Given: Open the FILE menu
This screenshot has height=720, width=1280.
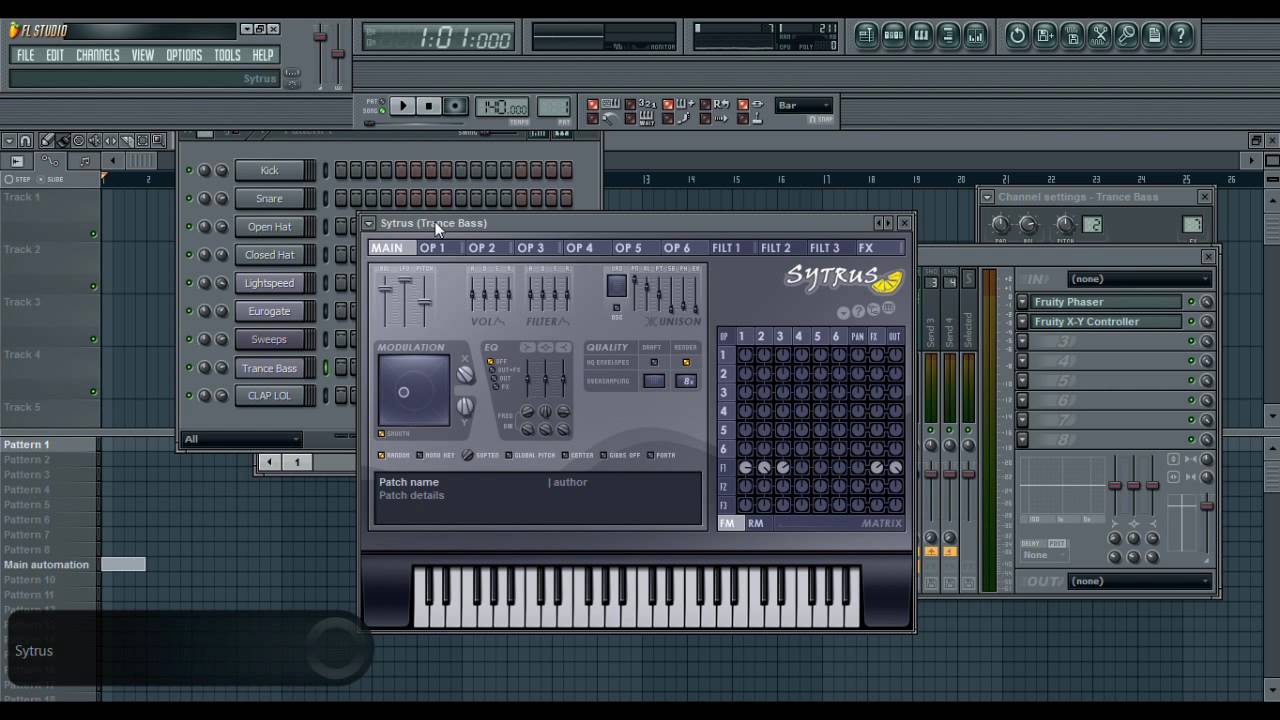Looking at the screenshot, I should [26, 56].
